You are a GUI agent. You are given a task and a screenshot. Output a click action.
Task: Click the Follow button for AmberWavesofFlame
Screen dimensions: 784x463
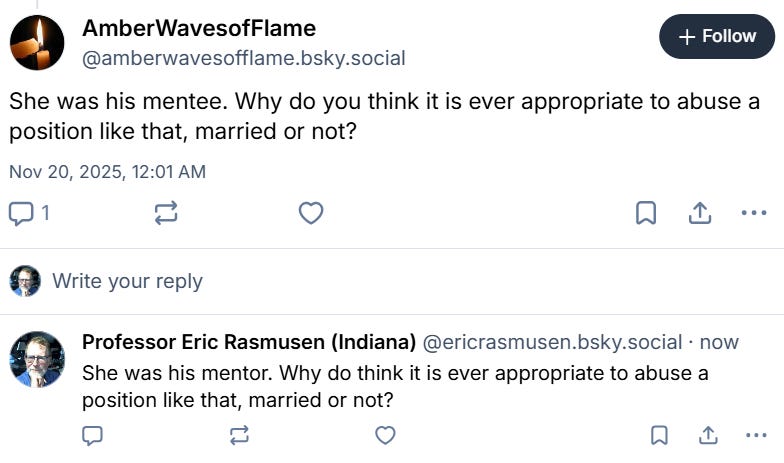click(x=717, y=37)
